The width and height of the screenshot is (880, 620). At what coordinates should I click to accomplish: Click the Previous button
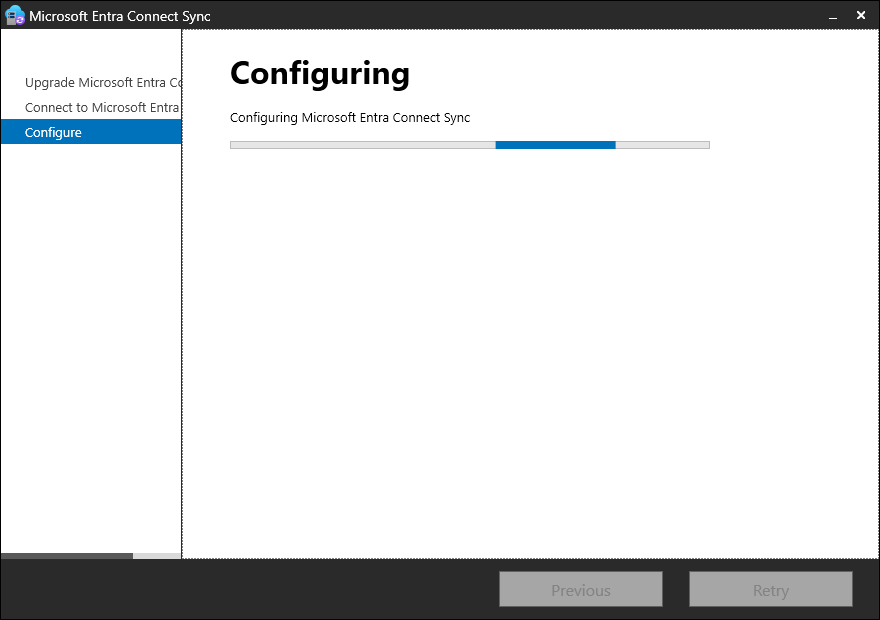tap(581, 590)
